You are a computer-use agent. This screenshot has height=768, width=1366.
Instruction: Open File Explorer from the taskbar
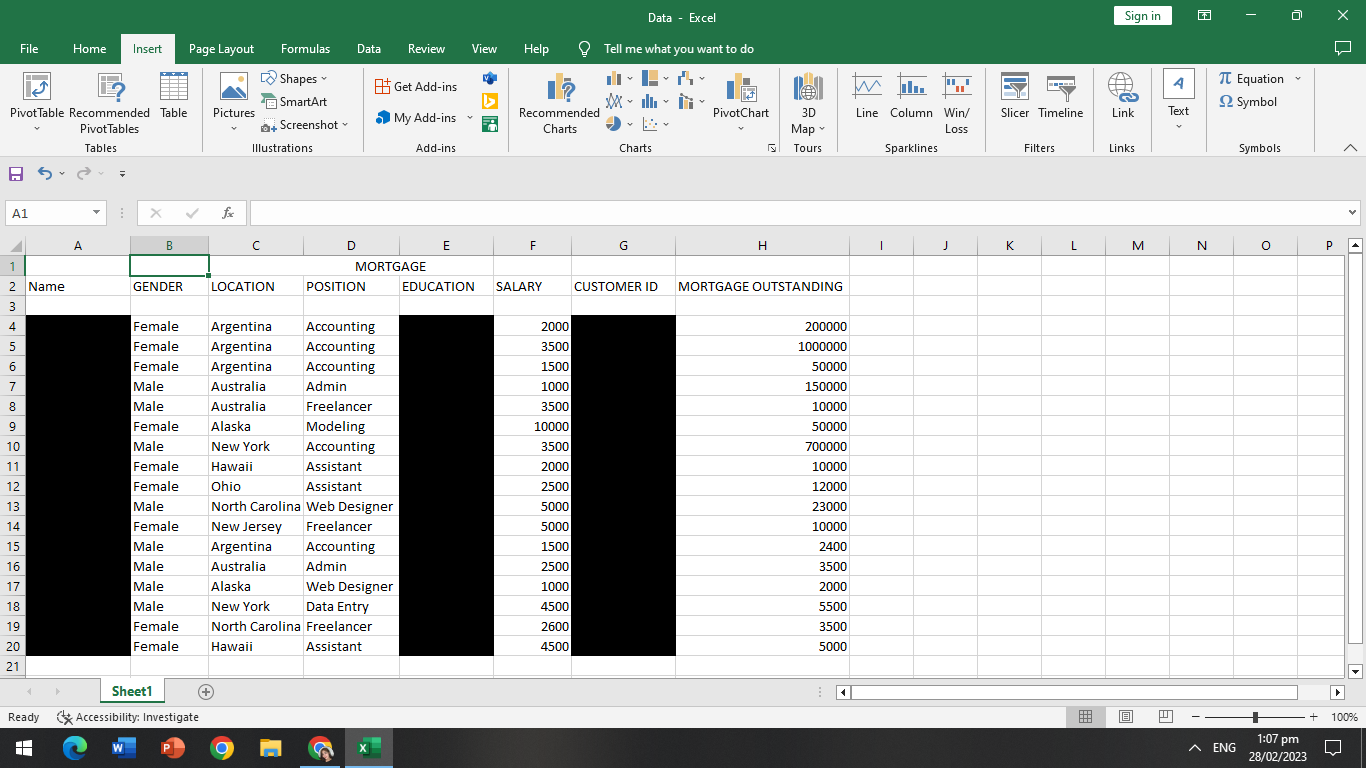[271, 748]
